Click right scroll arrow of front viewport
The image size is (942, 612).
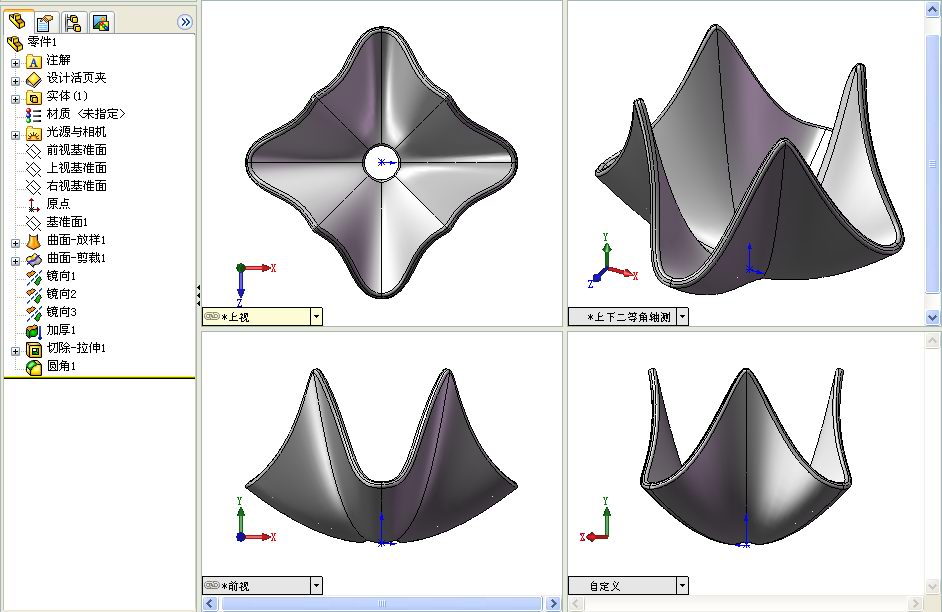[553, 603]
